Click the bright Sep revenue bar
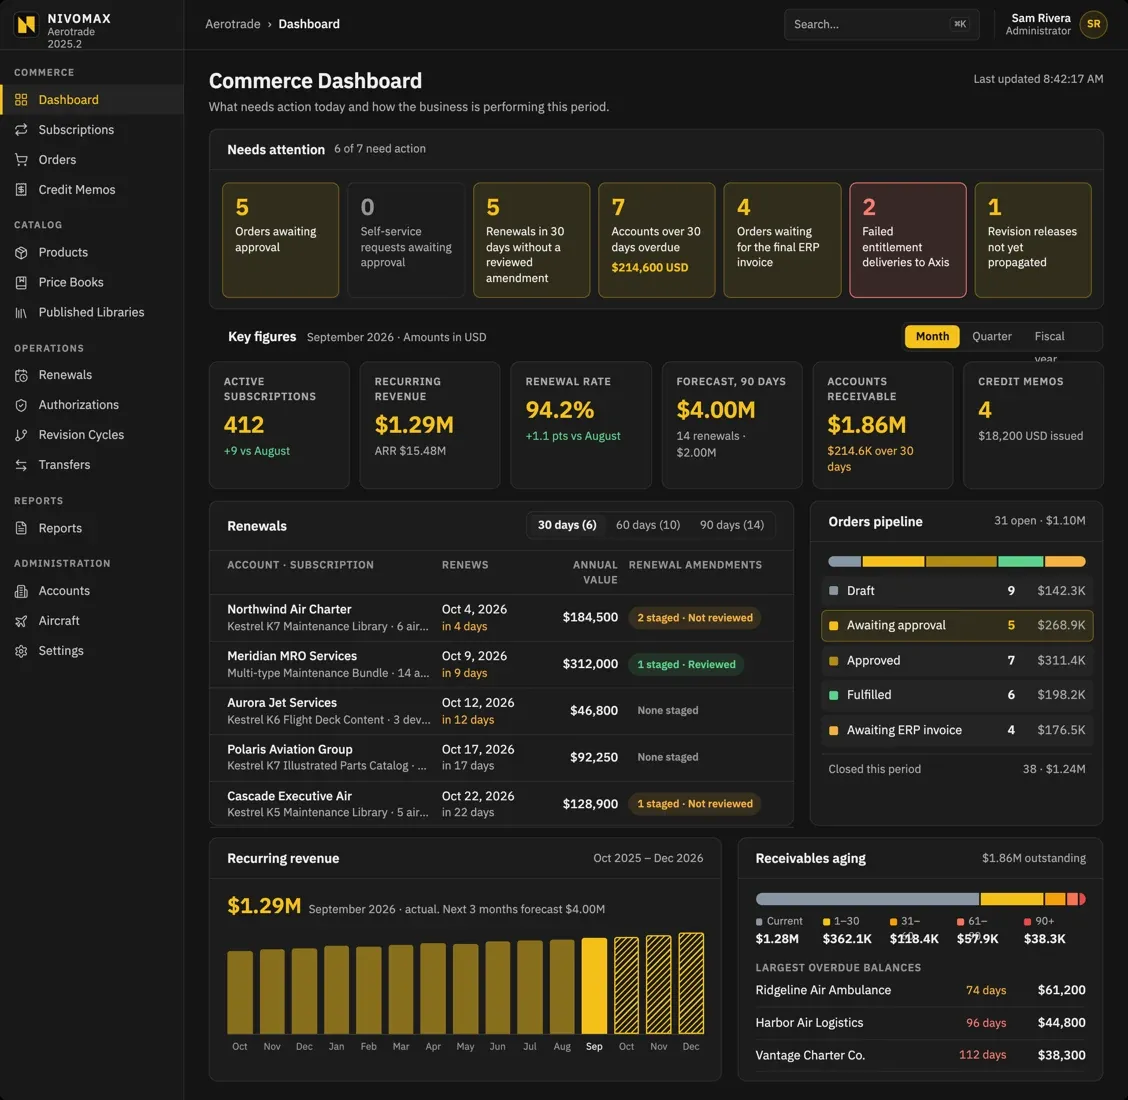This screenshot has width=1128, height=1100. tap(594, 986)
